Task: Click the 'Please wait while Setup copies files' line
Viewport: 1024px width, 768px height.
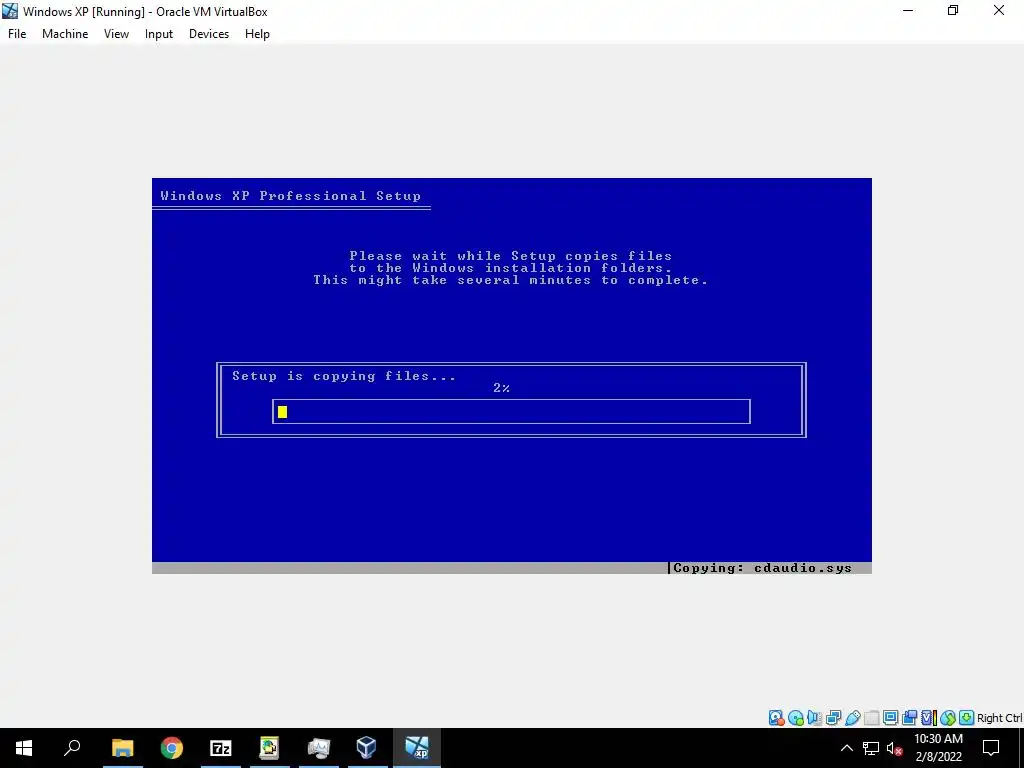Action: (x=511, y=256)
